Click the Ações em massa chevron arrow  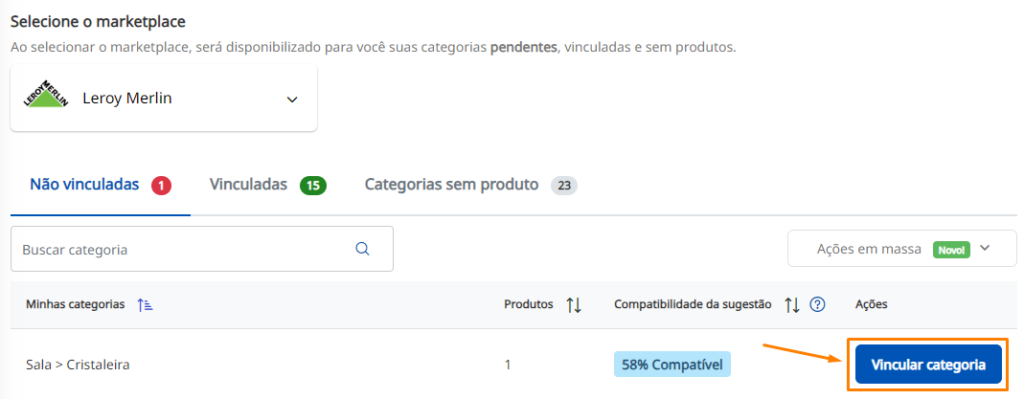coord(985,248)
